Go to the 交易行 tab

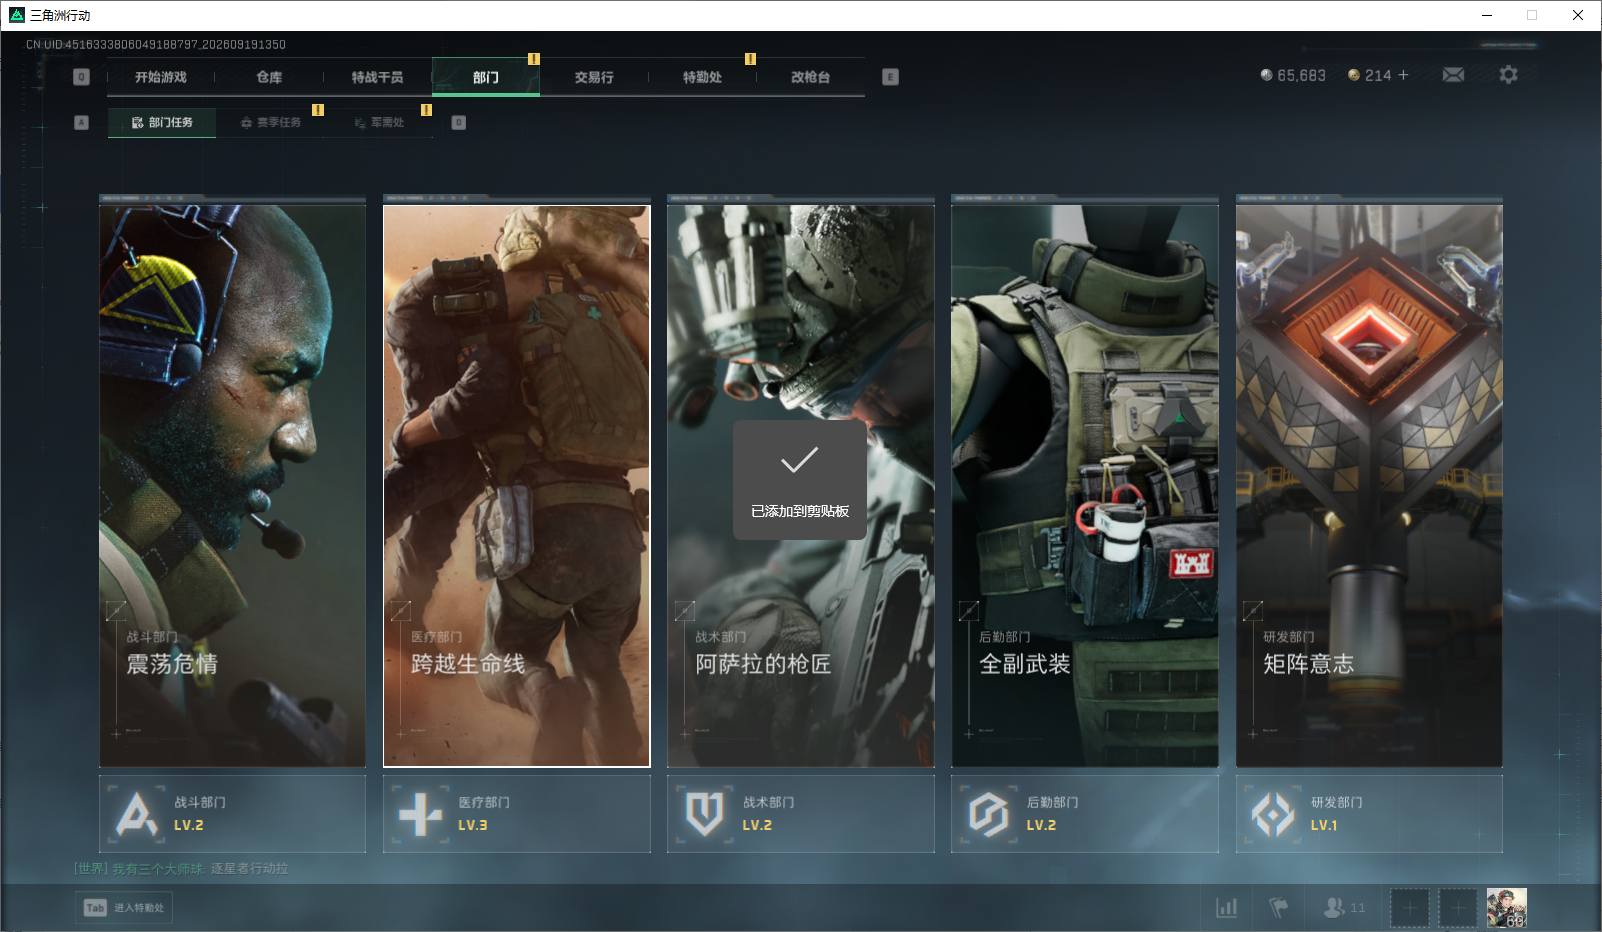coord(594,77)
